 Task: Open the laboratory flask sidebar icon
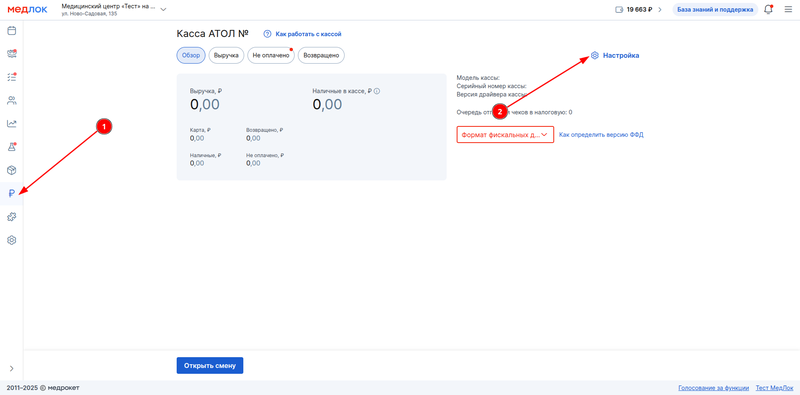pos(11,147)
